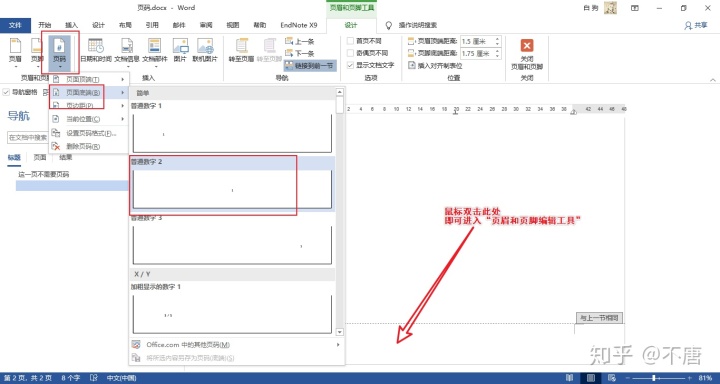Collapse the ribbon with chevron arrow
720x384 pixels.
tap(713, 80)
